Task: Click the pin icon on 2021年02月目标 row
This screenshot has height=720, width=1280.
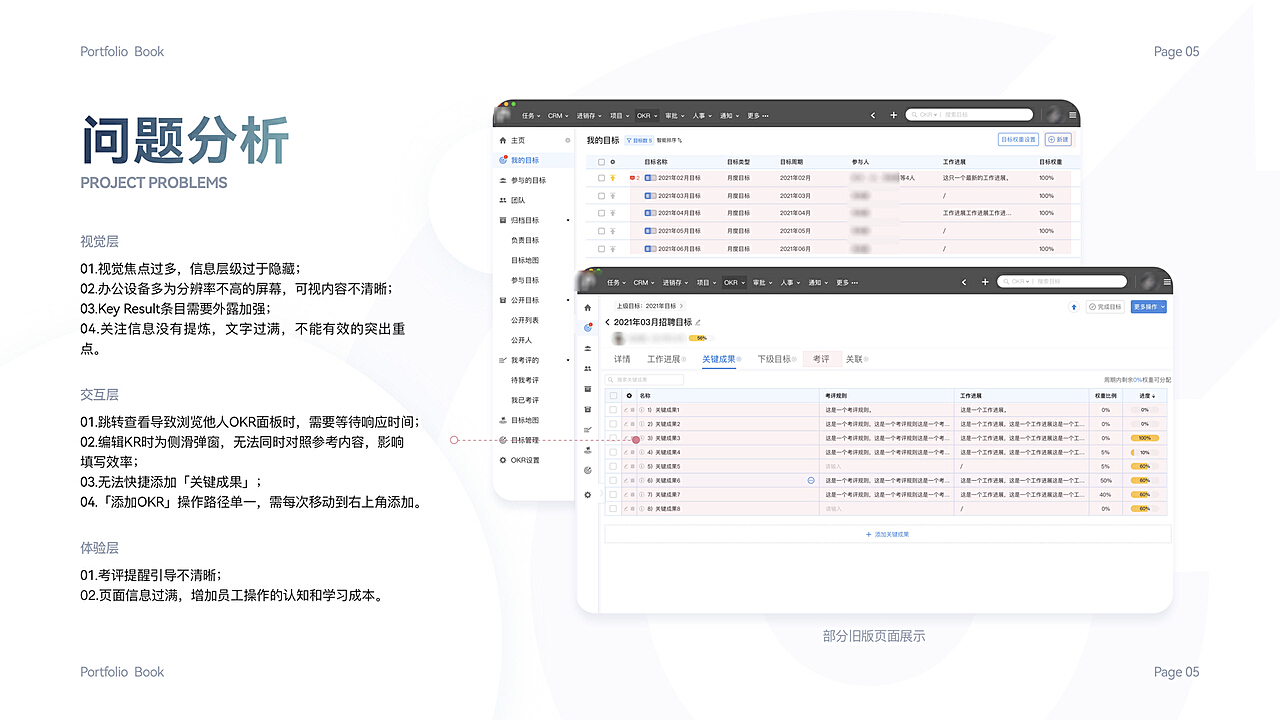Action: tap(613, 178)
